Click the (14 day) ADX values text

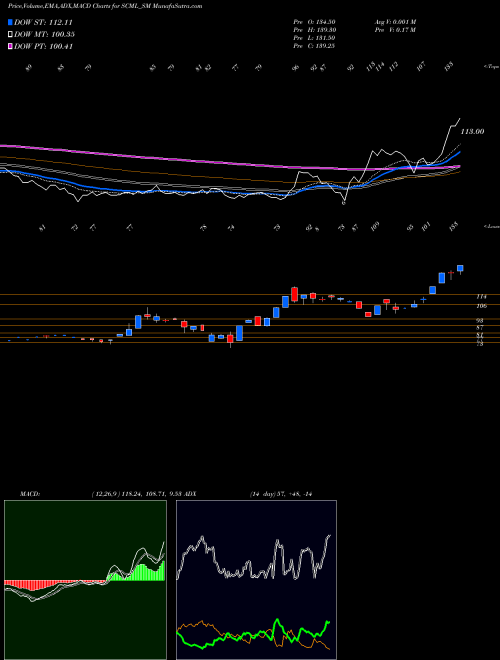[280, 494]
